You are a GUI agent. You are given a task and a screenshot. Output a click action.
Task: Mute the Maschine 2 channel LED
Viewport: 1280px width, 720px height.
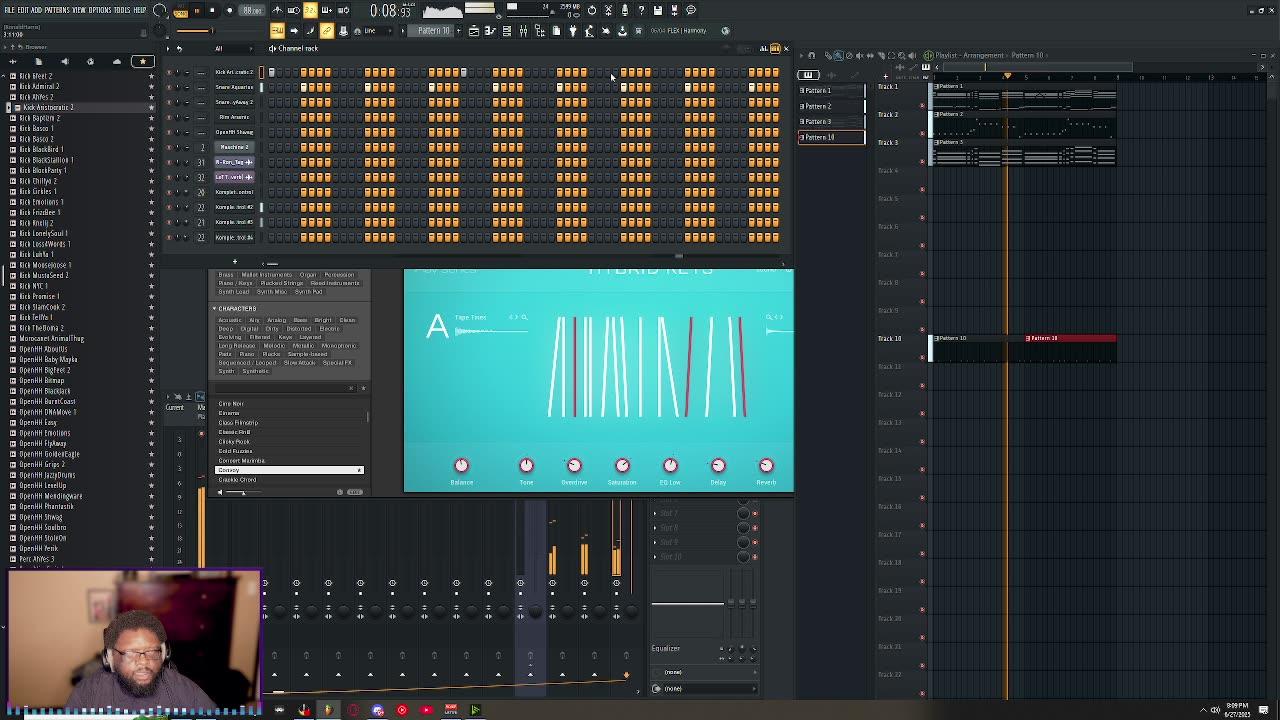click(x=169, y=147)
